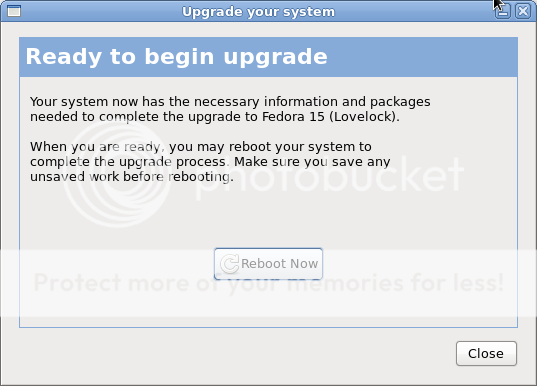Close window using title bar X icon
The width and height of the screenshot is (537, 386).
pos(523,11)
